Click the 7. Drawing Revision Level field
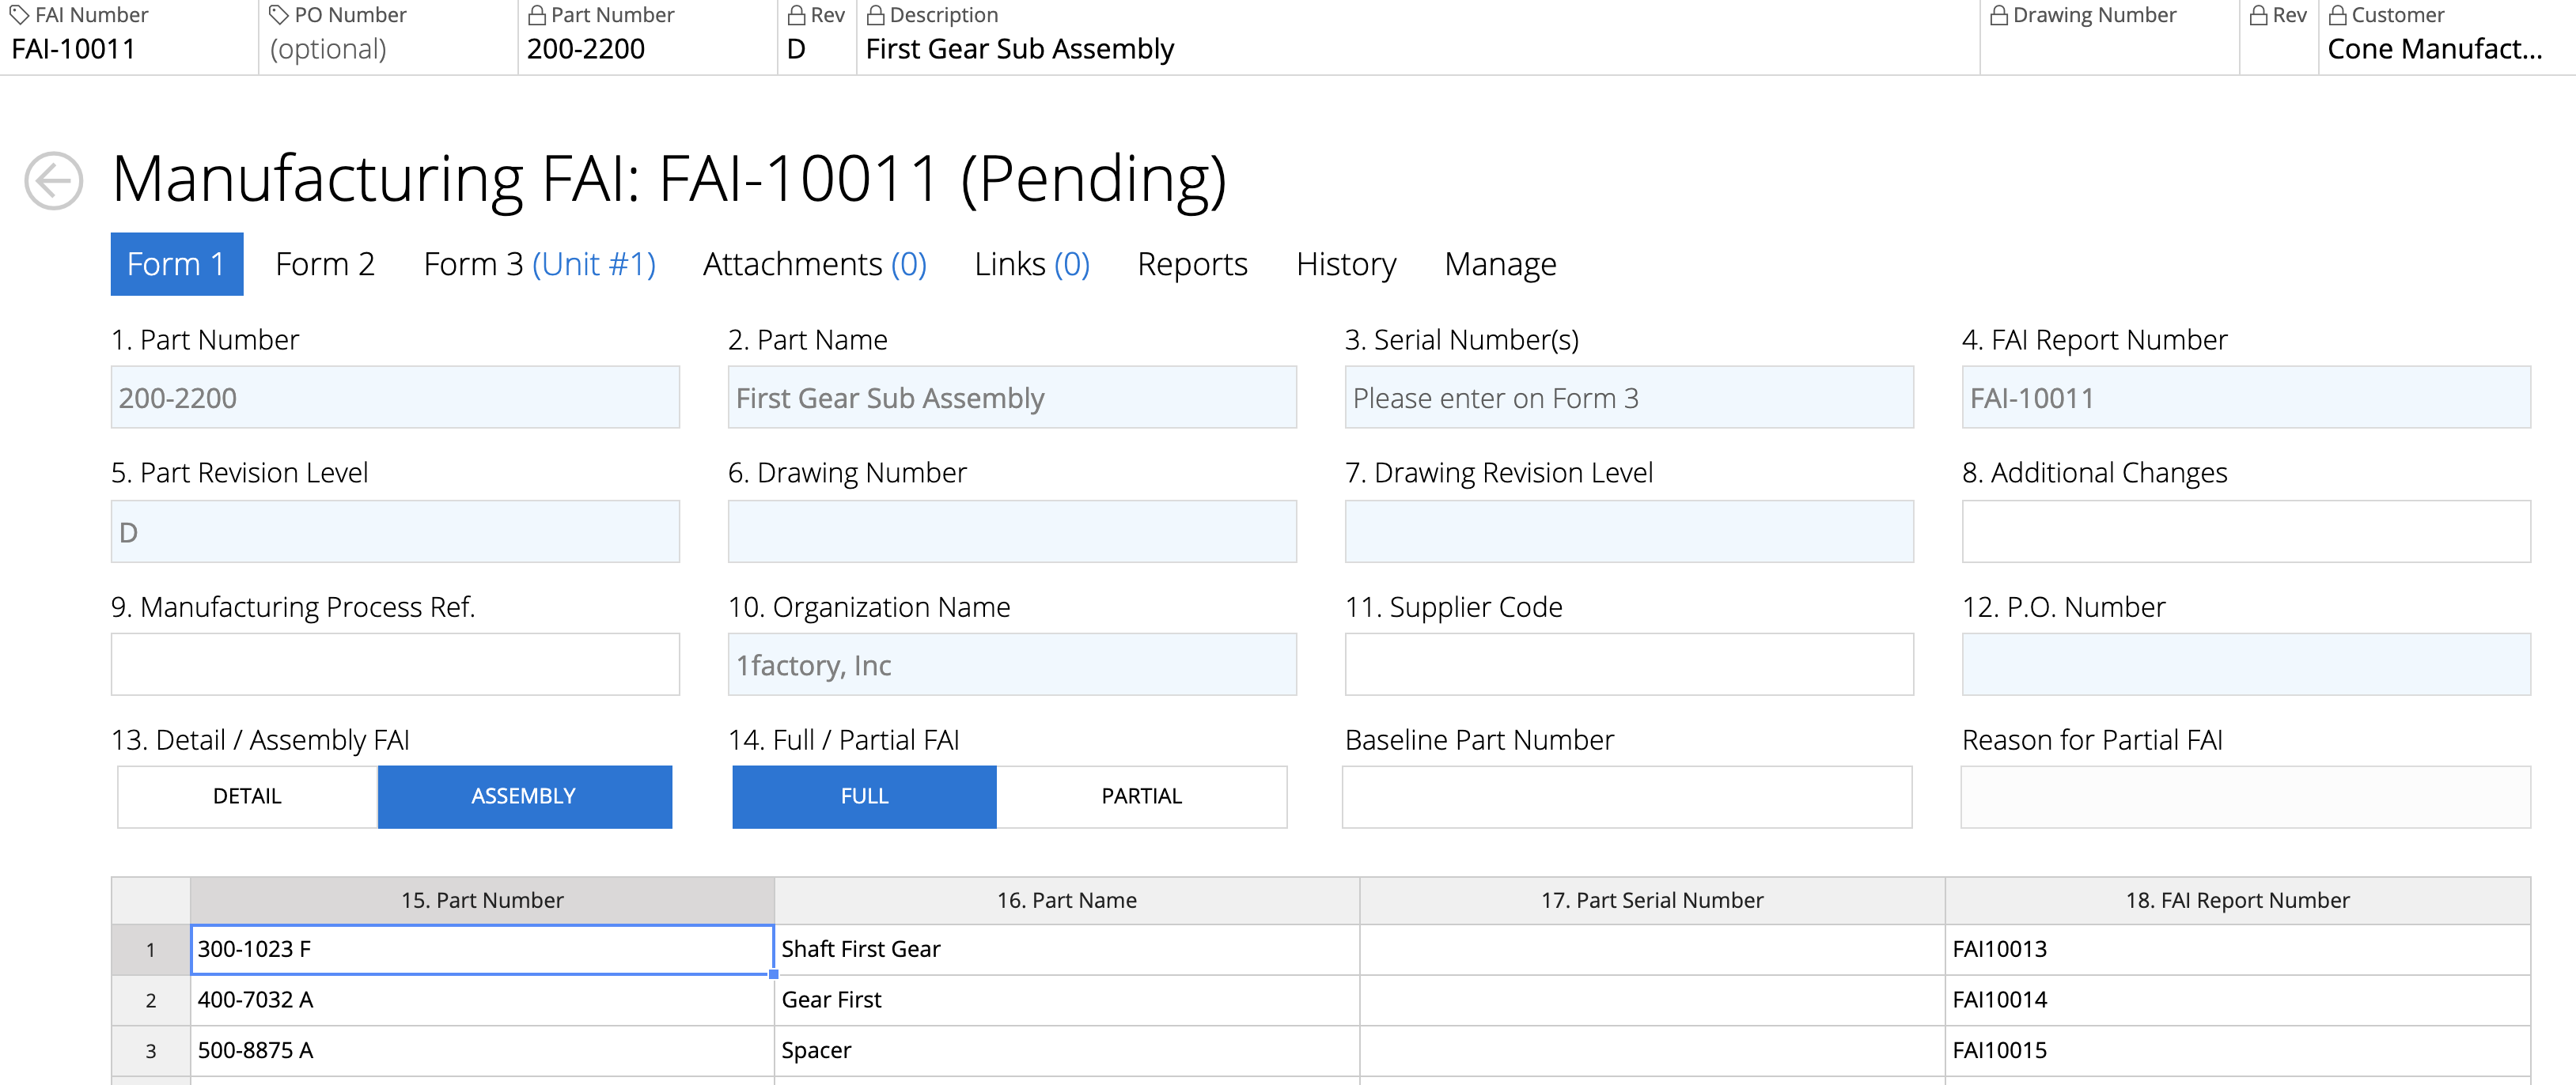 [x=1629, y=531]
